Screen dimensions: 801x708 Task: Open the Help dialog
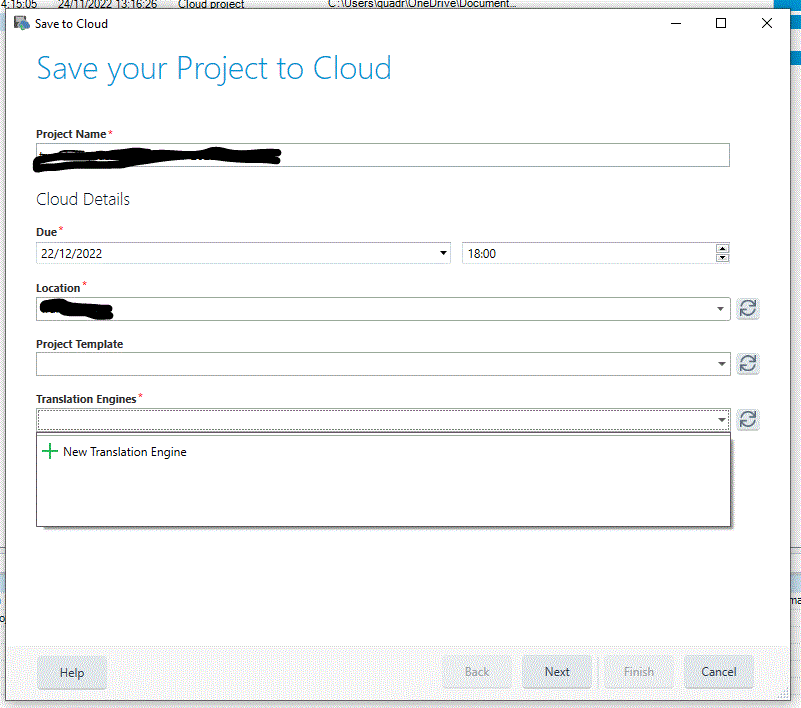(71, 672)
